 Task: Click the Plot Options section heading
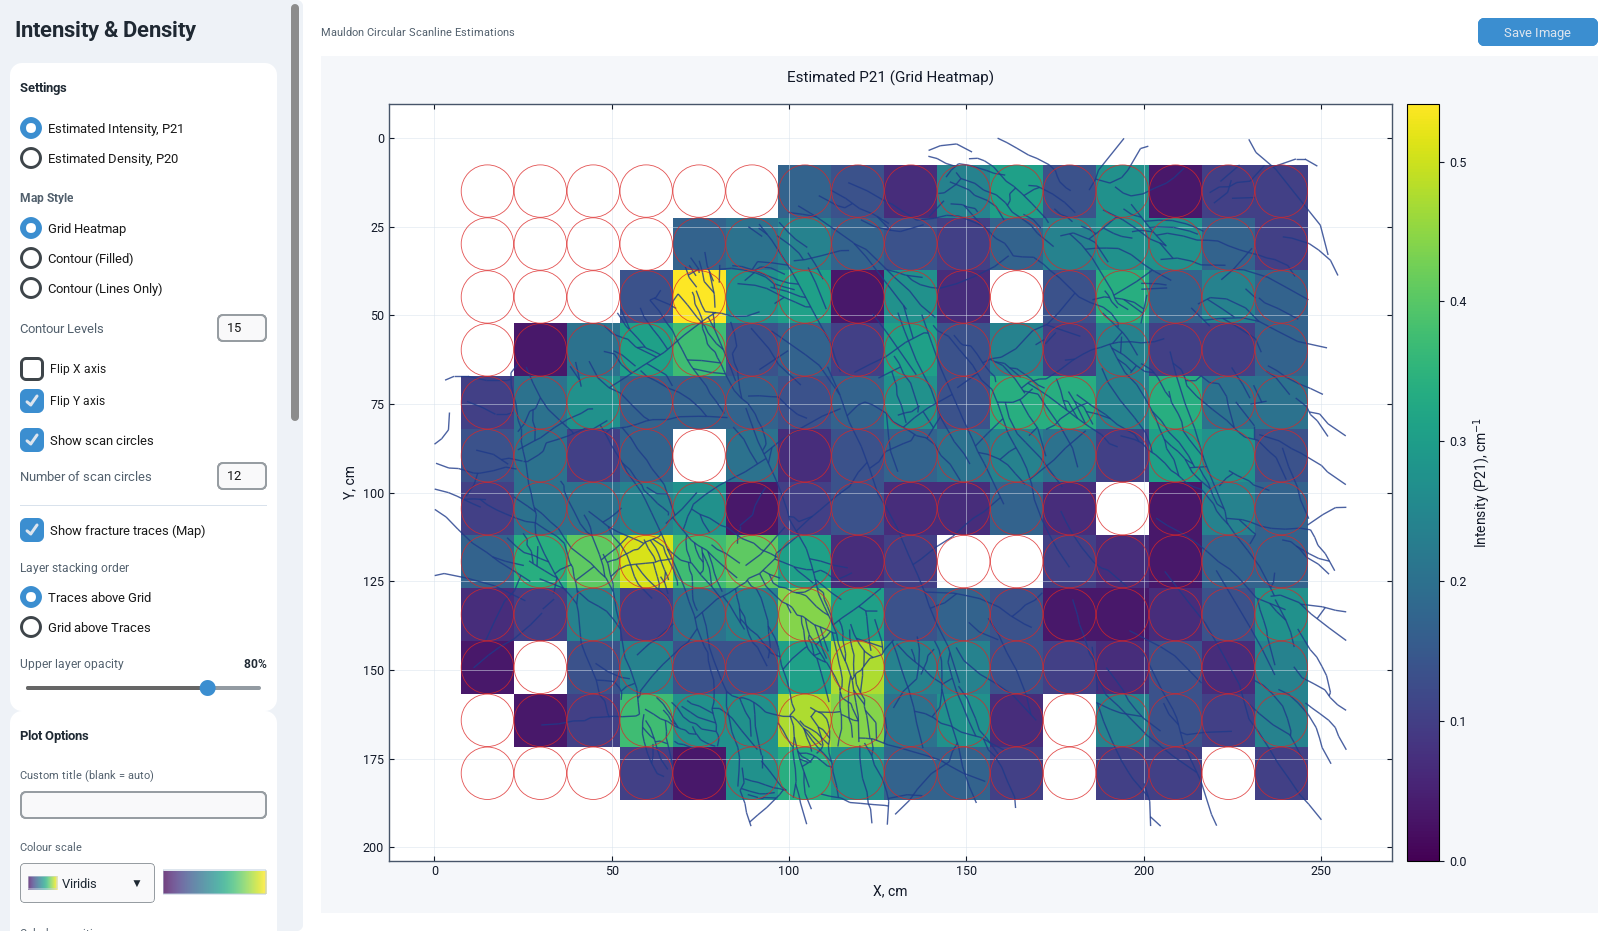(54, 736)
